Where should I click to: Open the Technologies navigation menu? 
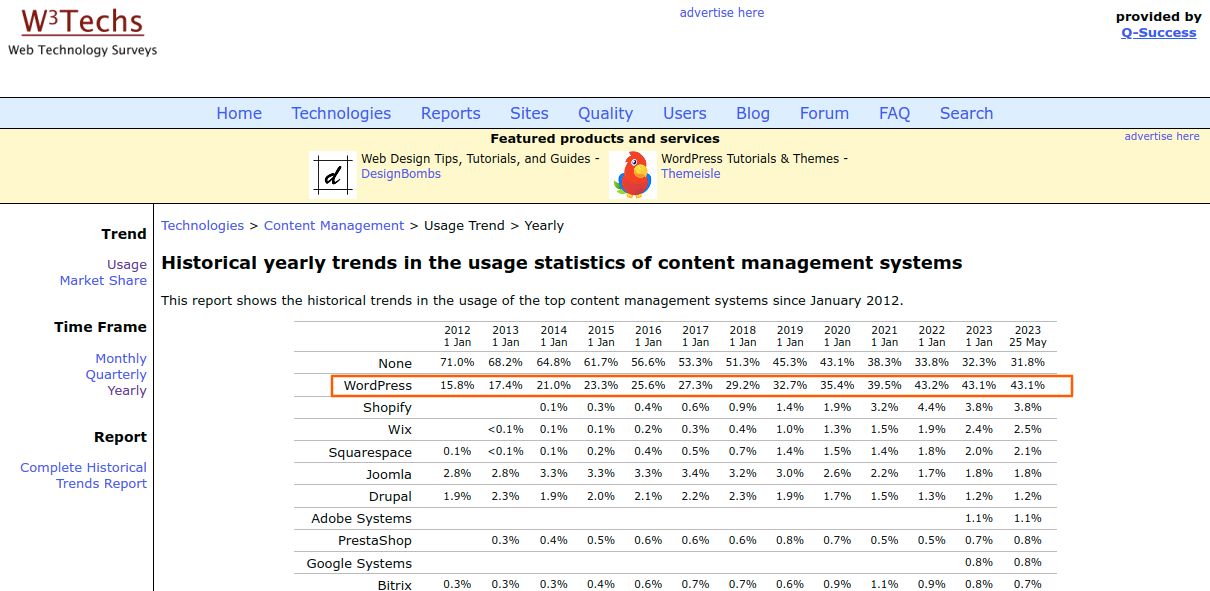coord(341,113)
